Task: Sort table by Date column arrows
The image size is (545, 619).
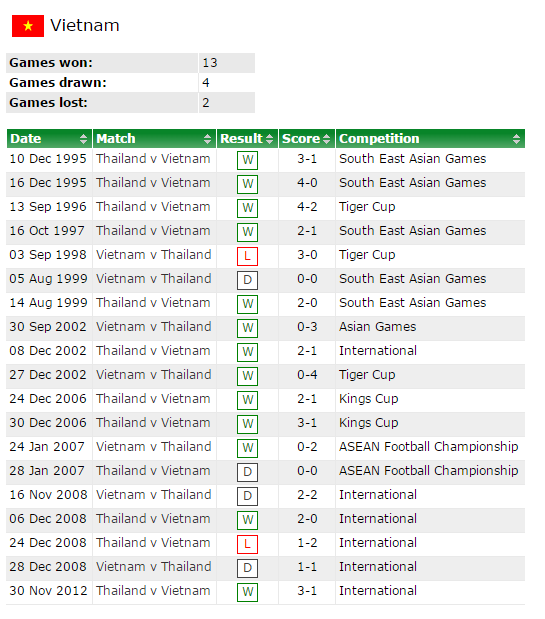Action: 83,139
